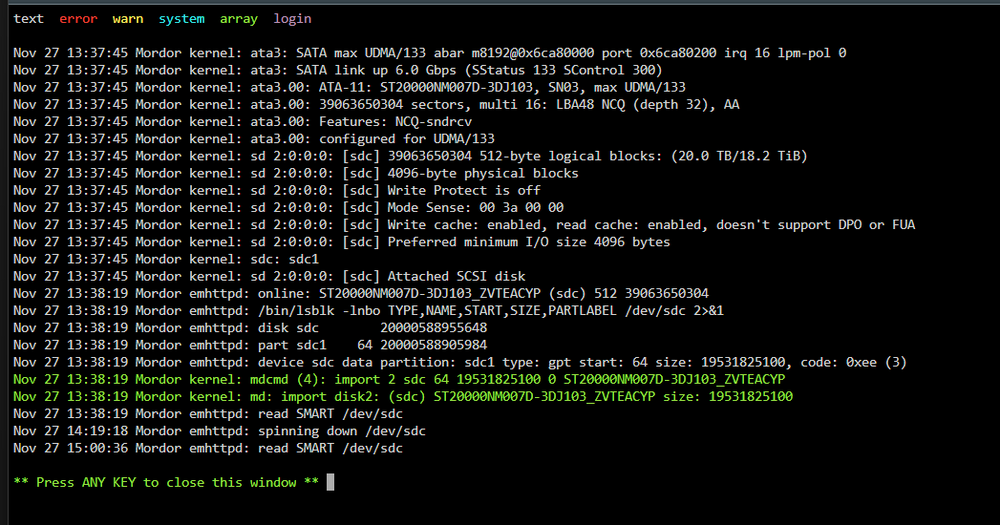Select the purple 'login' legend label
The height and width of the screenshot is (525, 1000).
pyautogui.click(x=293, y=18)
